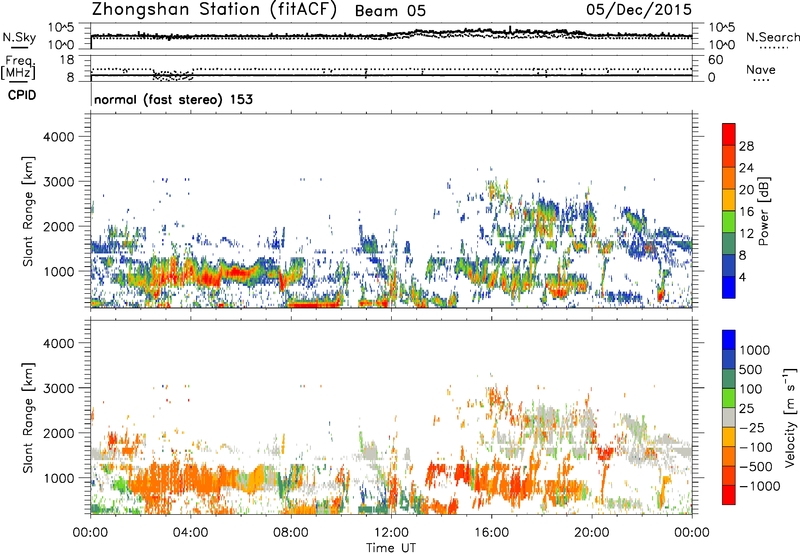Click the "04:00" time tick label
Image resolution: width=800 pixels, height=554 pixels.
[x=190, y=533]
